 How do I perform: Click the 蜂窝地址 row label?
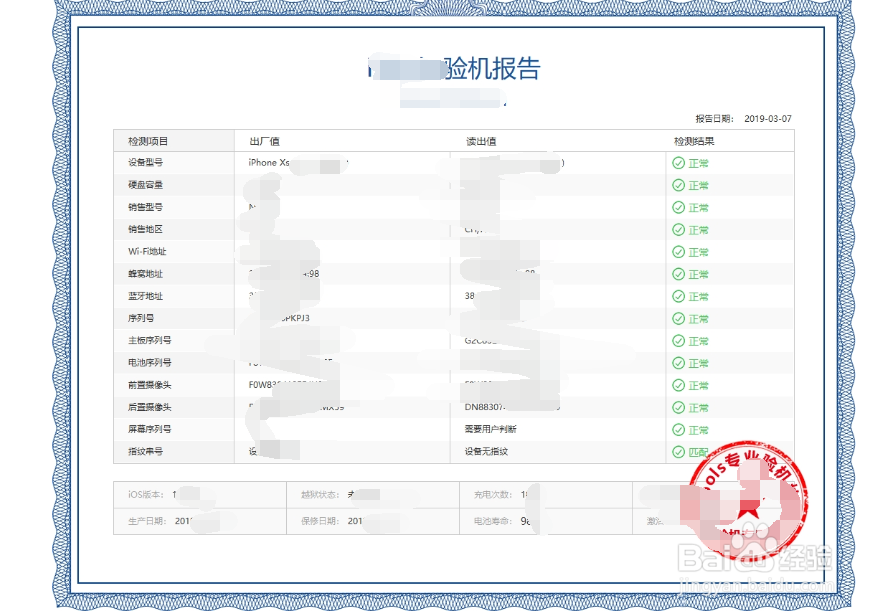click(145, 274)
